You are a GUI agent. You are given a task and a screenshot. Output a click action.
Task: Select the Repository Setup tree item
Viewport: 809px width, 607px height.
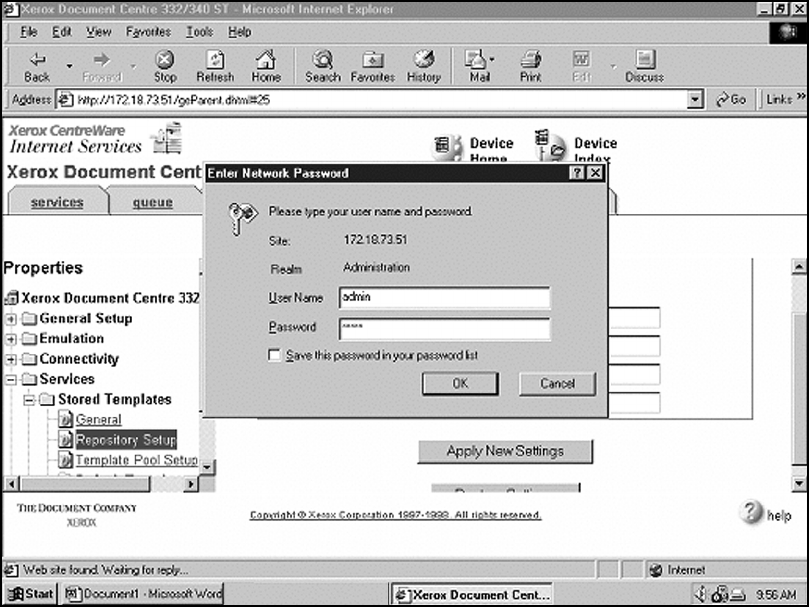pos(126,440)
